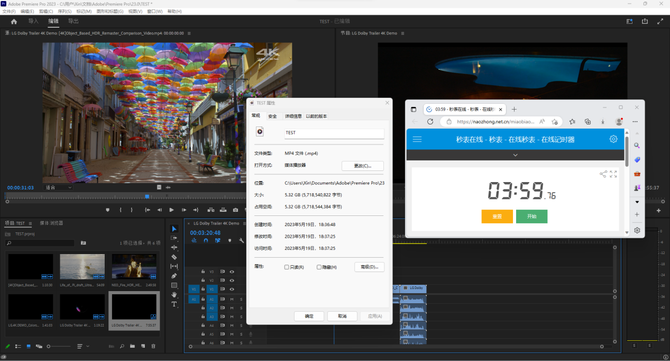670x361 pixels.
Task: Switch project panel to list view
Action: tap(18, 346)
